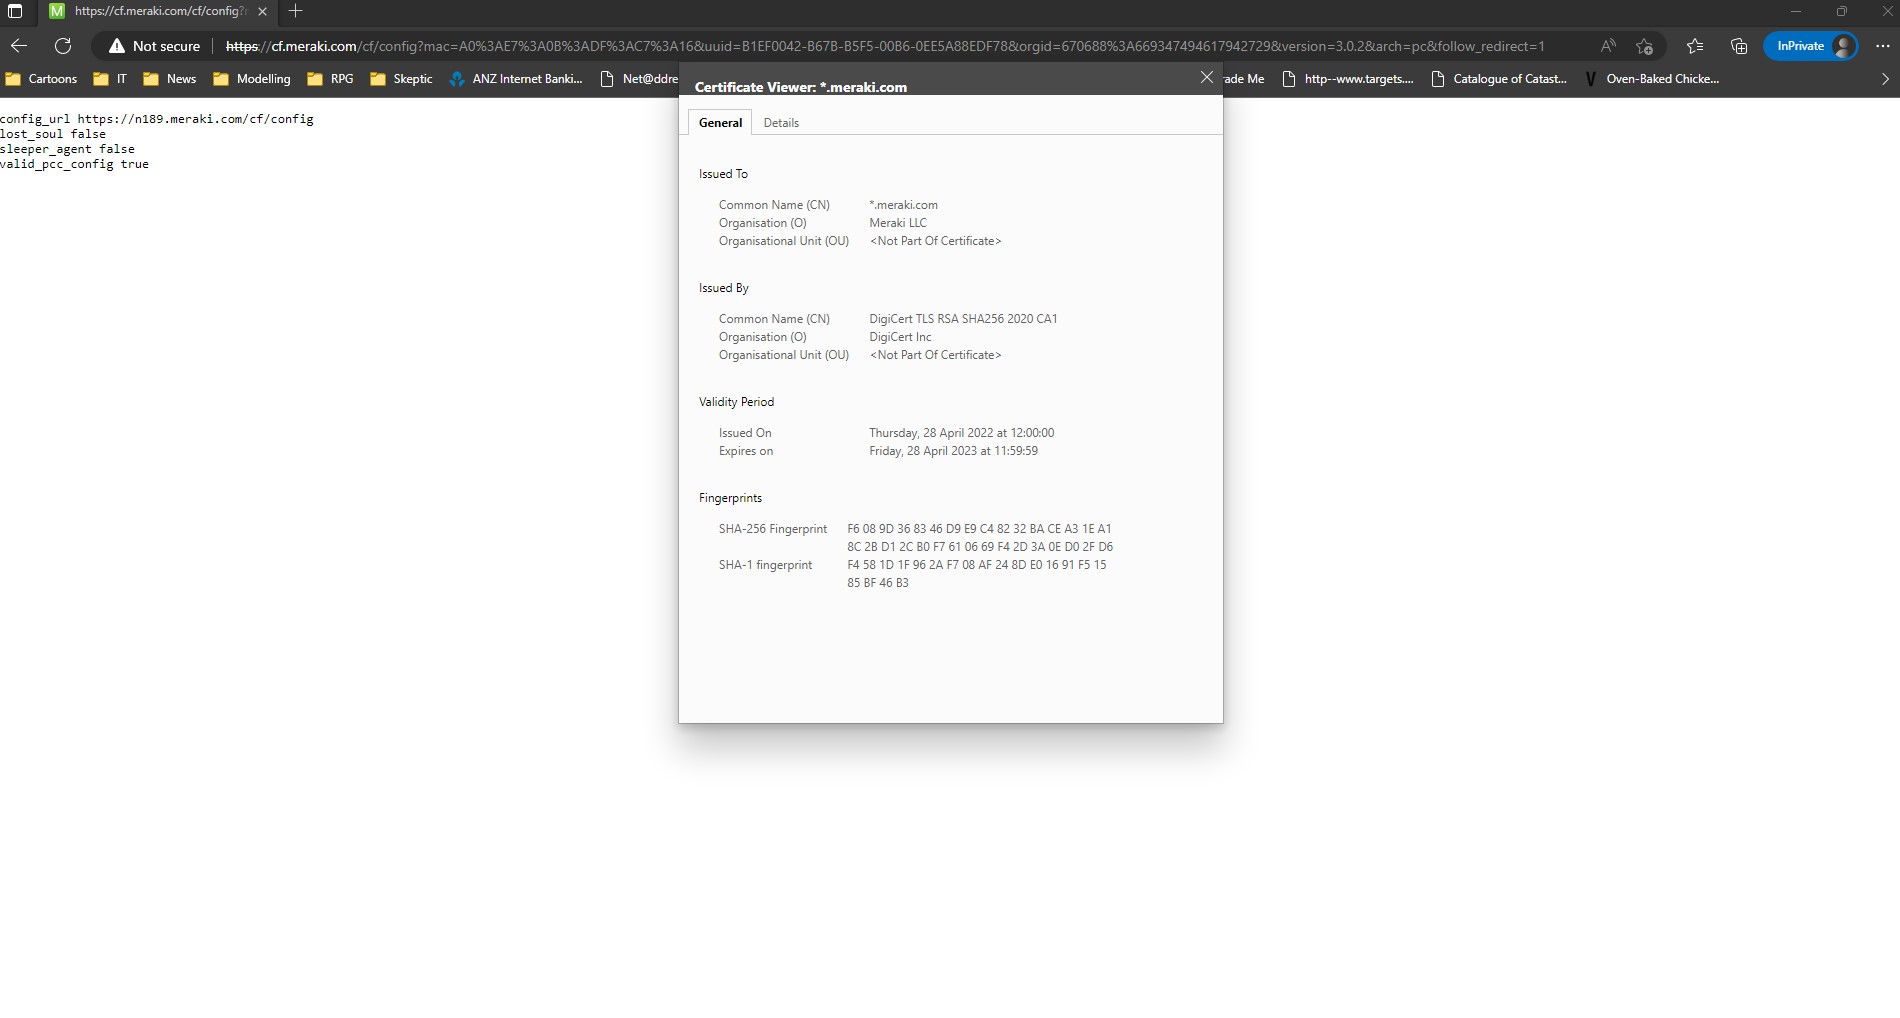This screenshot has height=1018, width=1900.
Task: Add current page to favorites
Action: coord(1645,46)
